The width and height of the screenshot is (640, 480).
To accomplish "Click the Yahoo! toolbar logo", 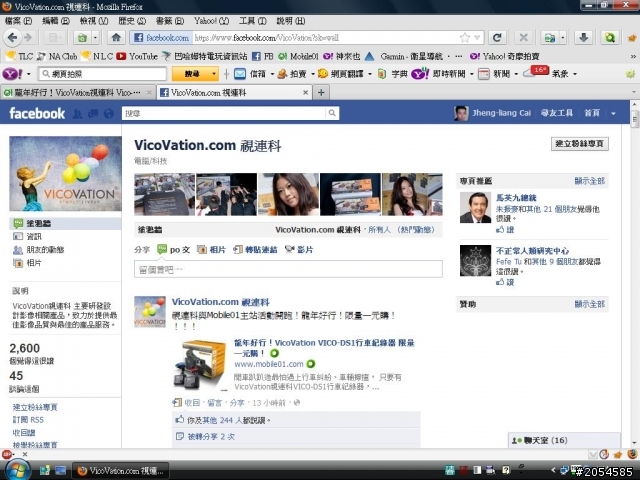I will coord(12,74).
